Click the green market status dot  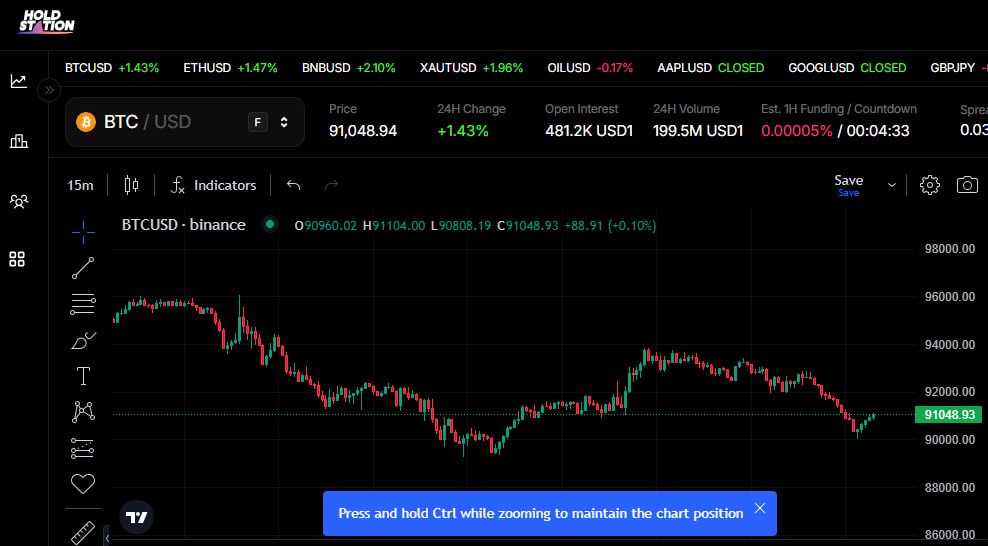pos(270,224)
